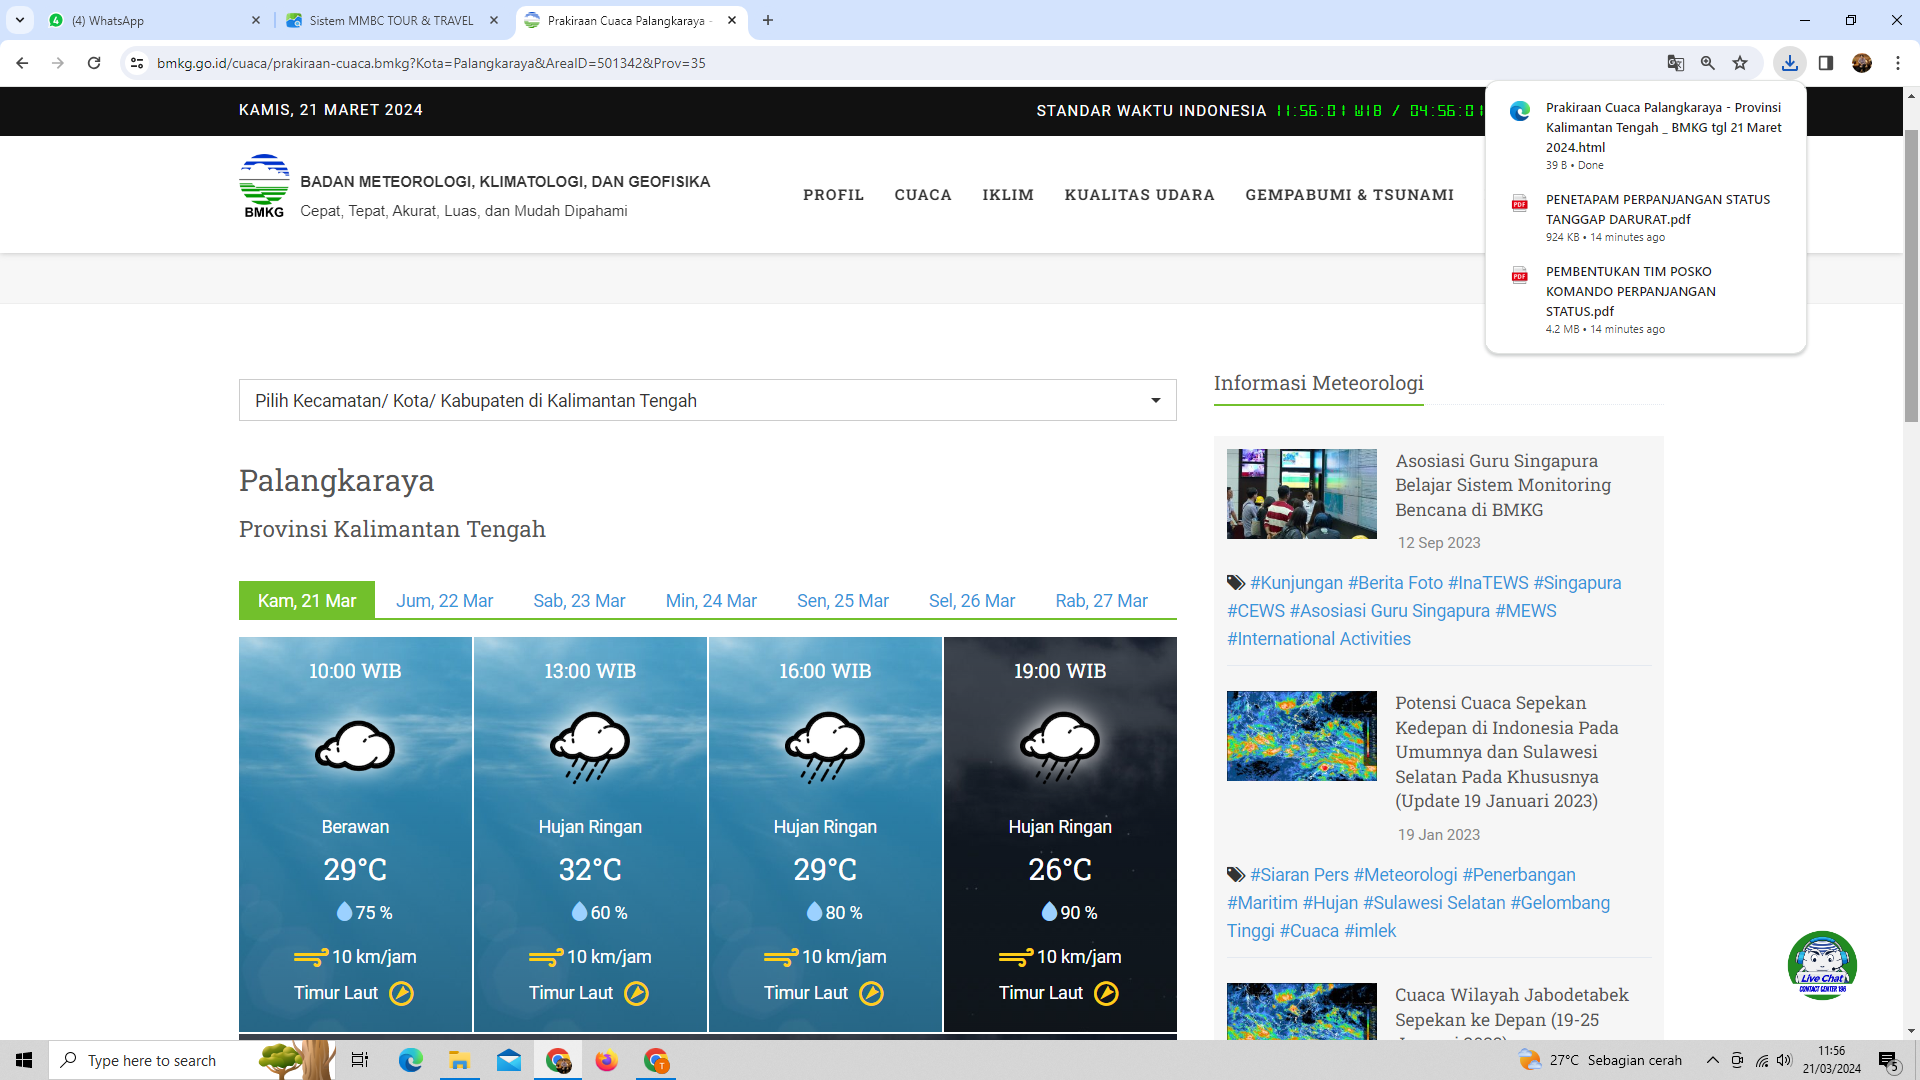Open the PROFIL menu
The height and width of the screenshot is (1080, 1920).
coord(833,195)
